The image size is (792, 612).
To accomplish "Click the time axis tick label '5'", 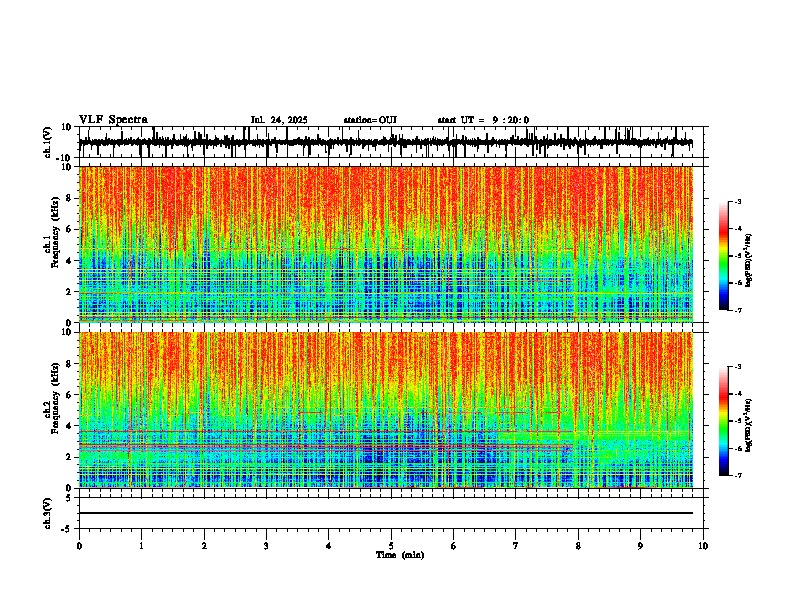I will tap(391, 546).
